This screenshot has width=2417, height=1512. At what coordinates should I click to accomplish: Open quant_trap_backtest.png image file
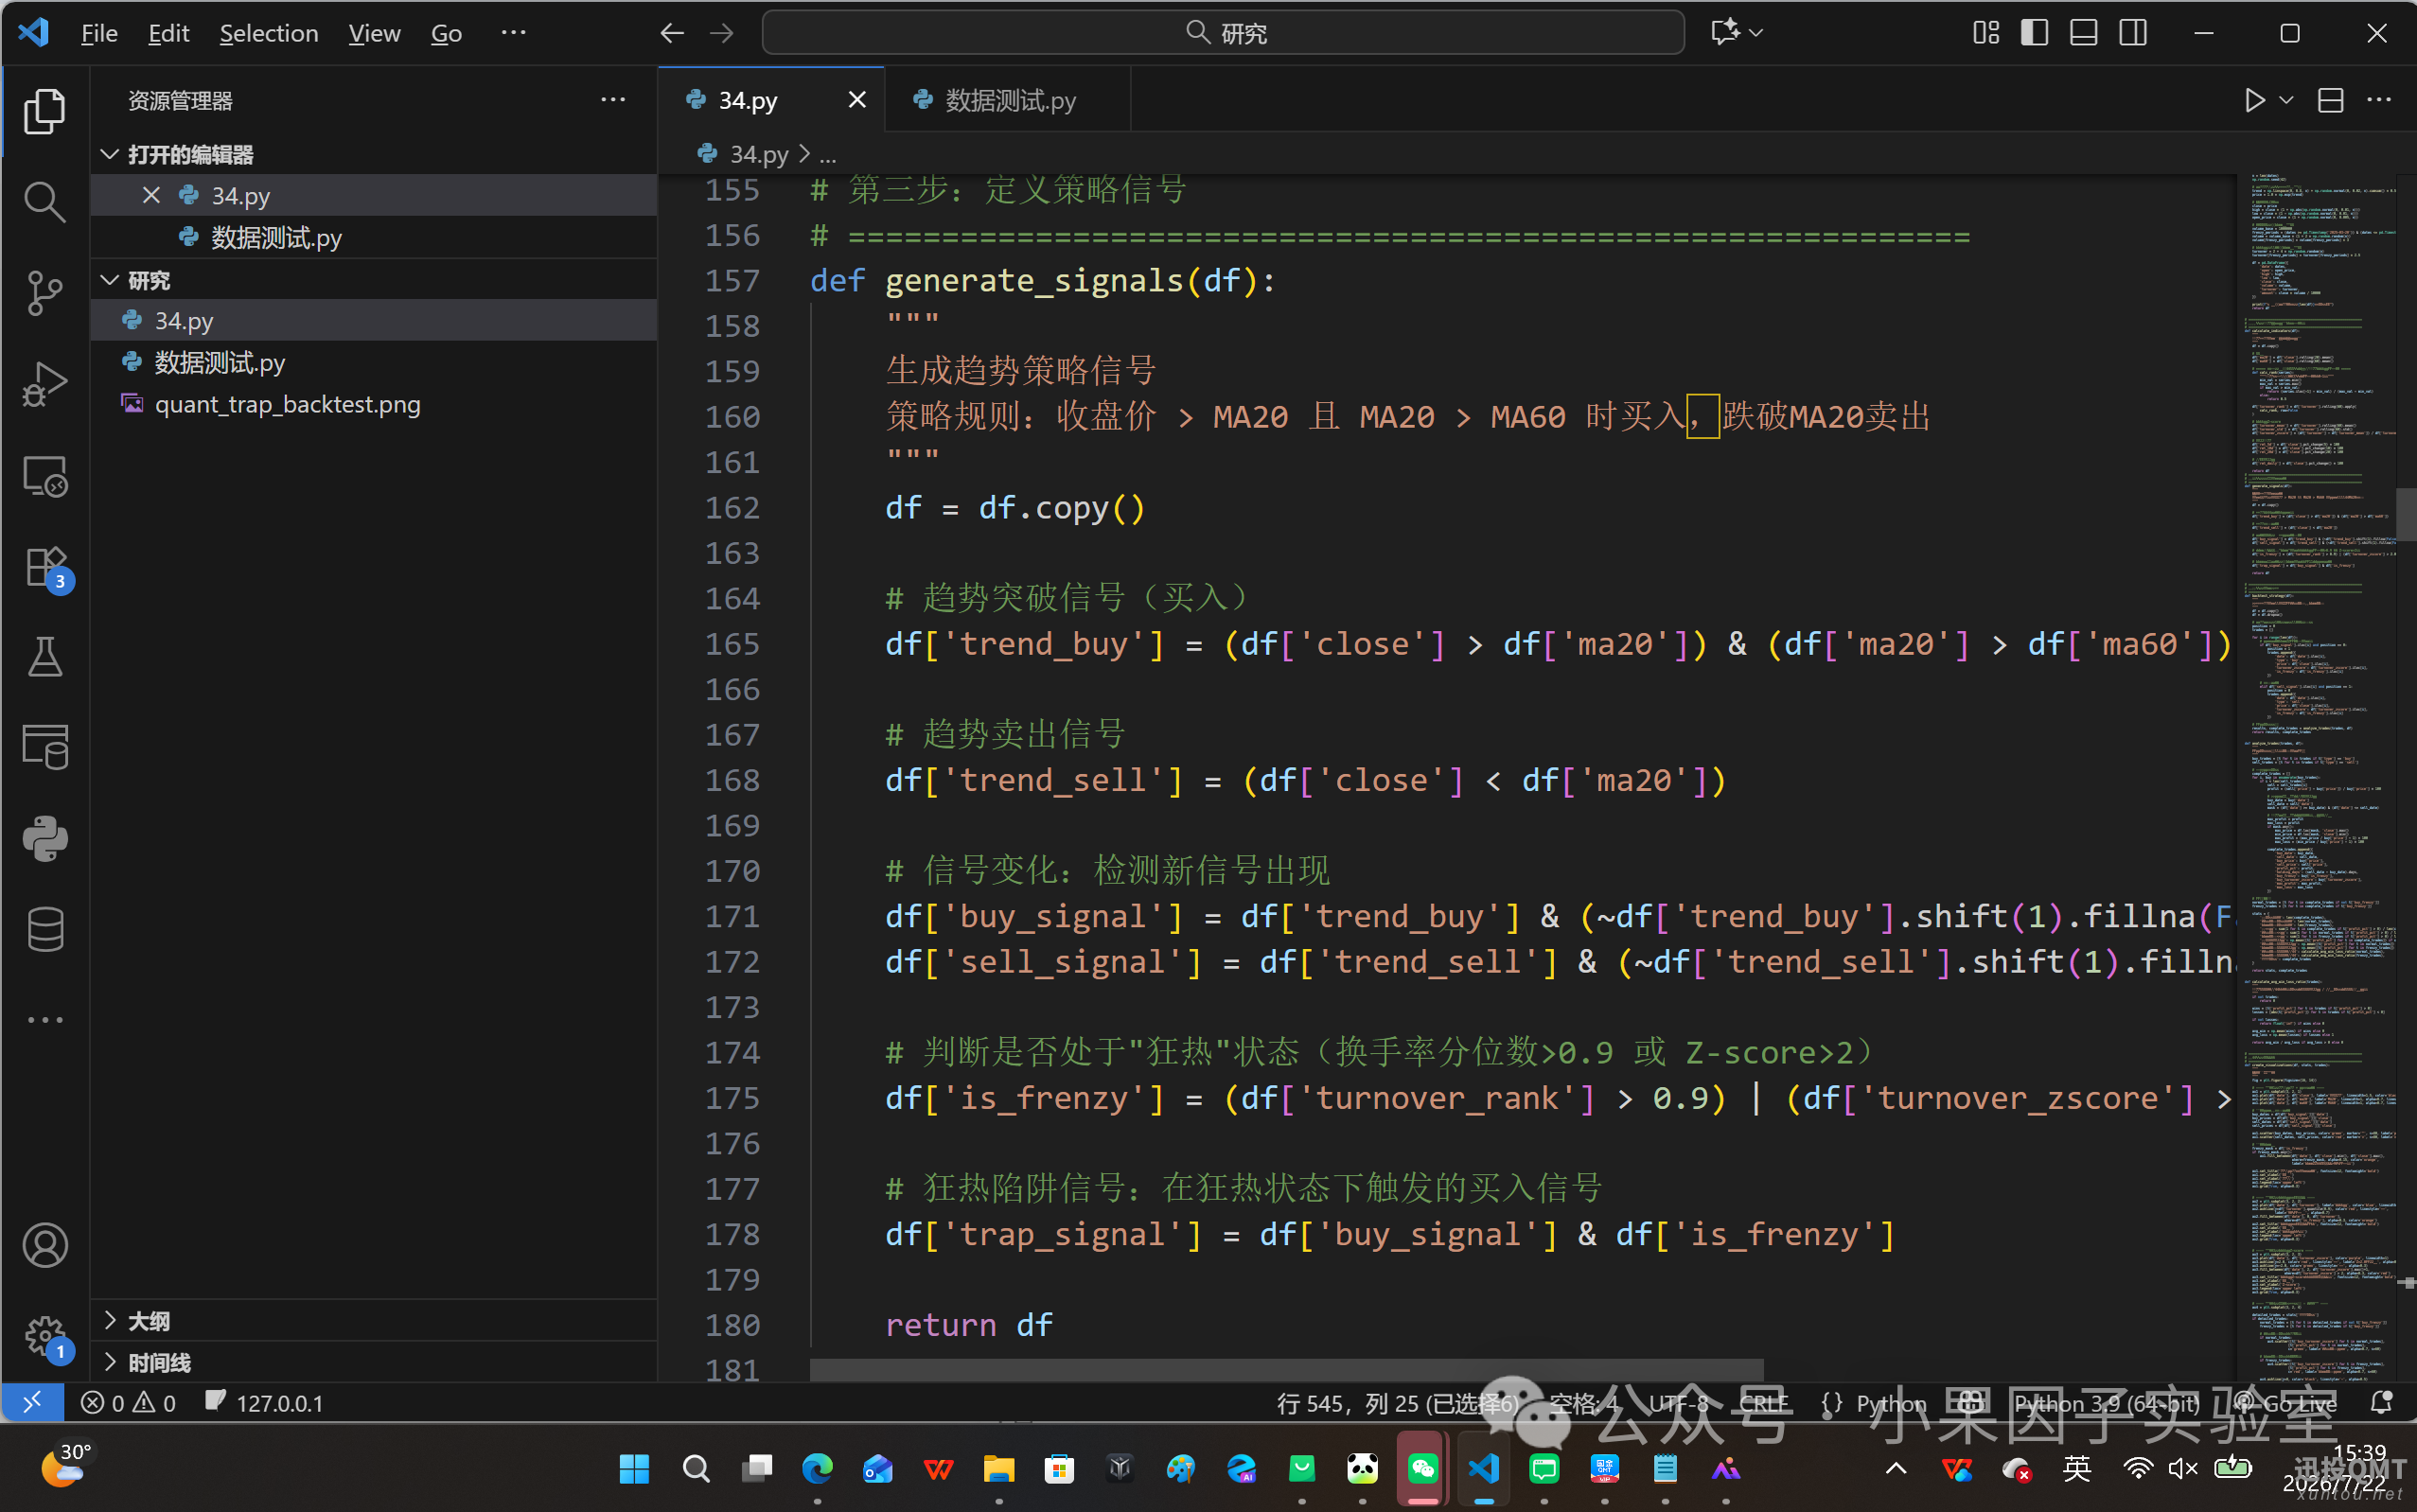pos(374,404)
